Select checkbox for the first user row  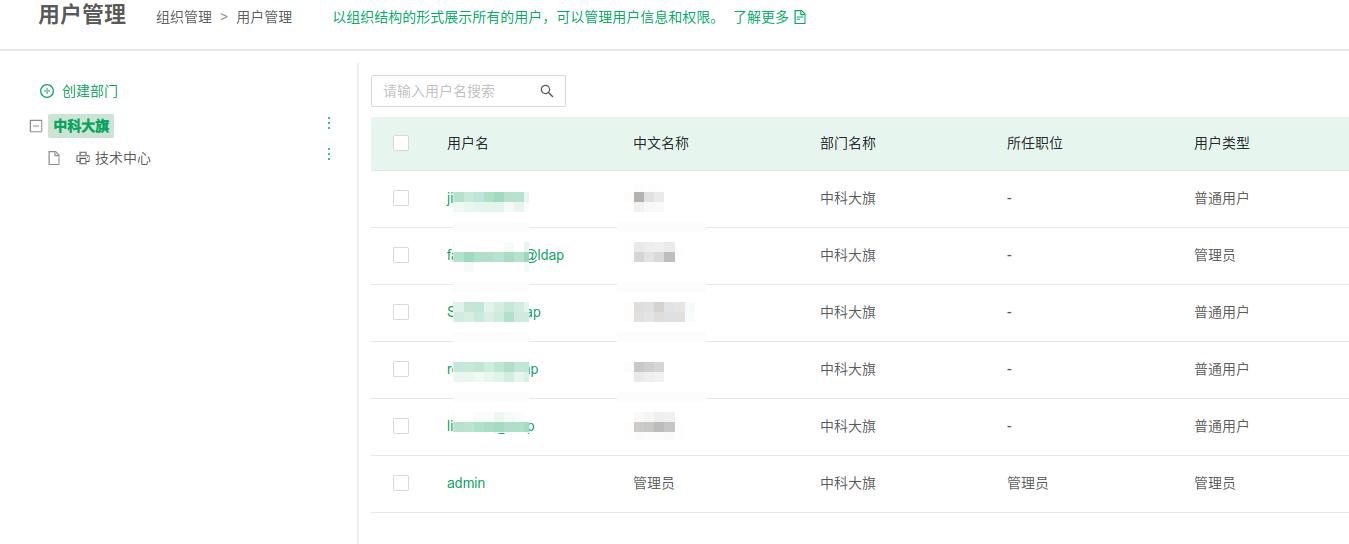click(401, 198)
